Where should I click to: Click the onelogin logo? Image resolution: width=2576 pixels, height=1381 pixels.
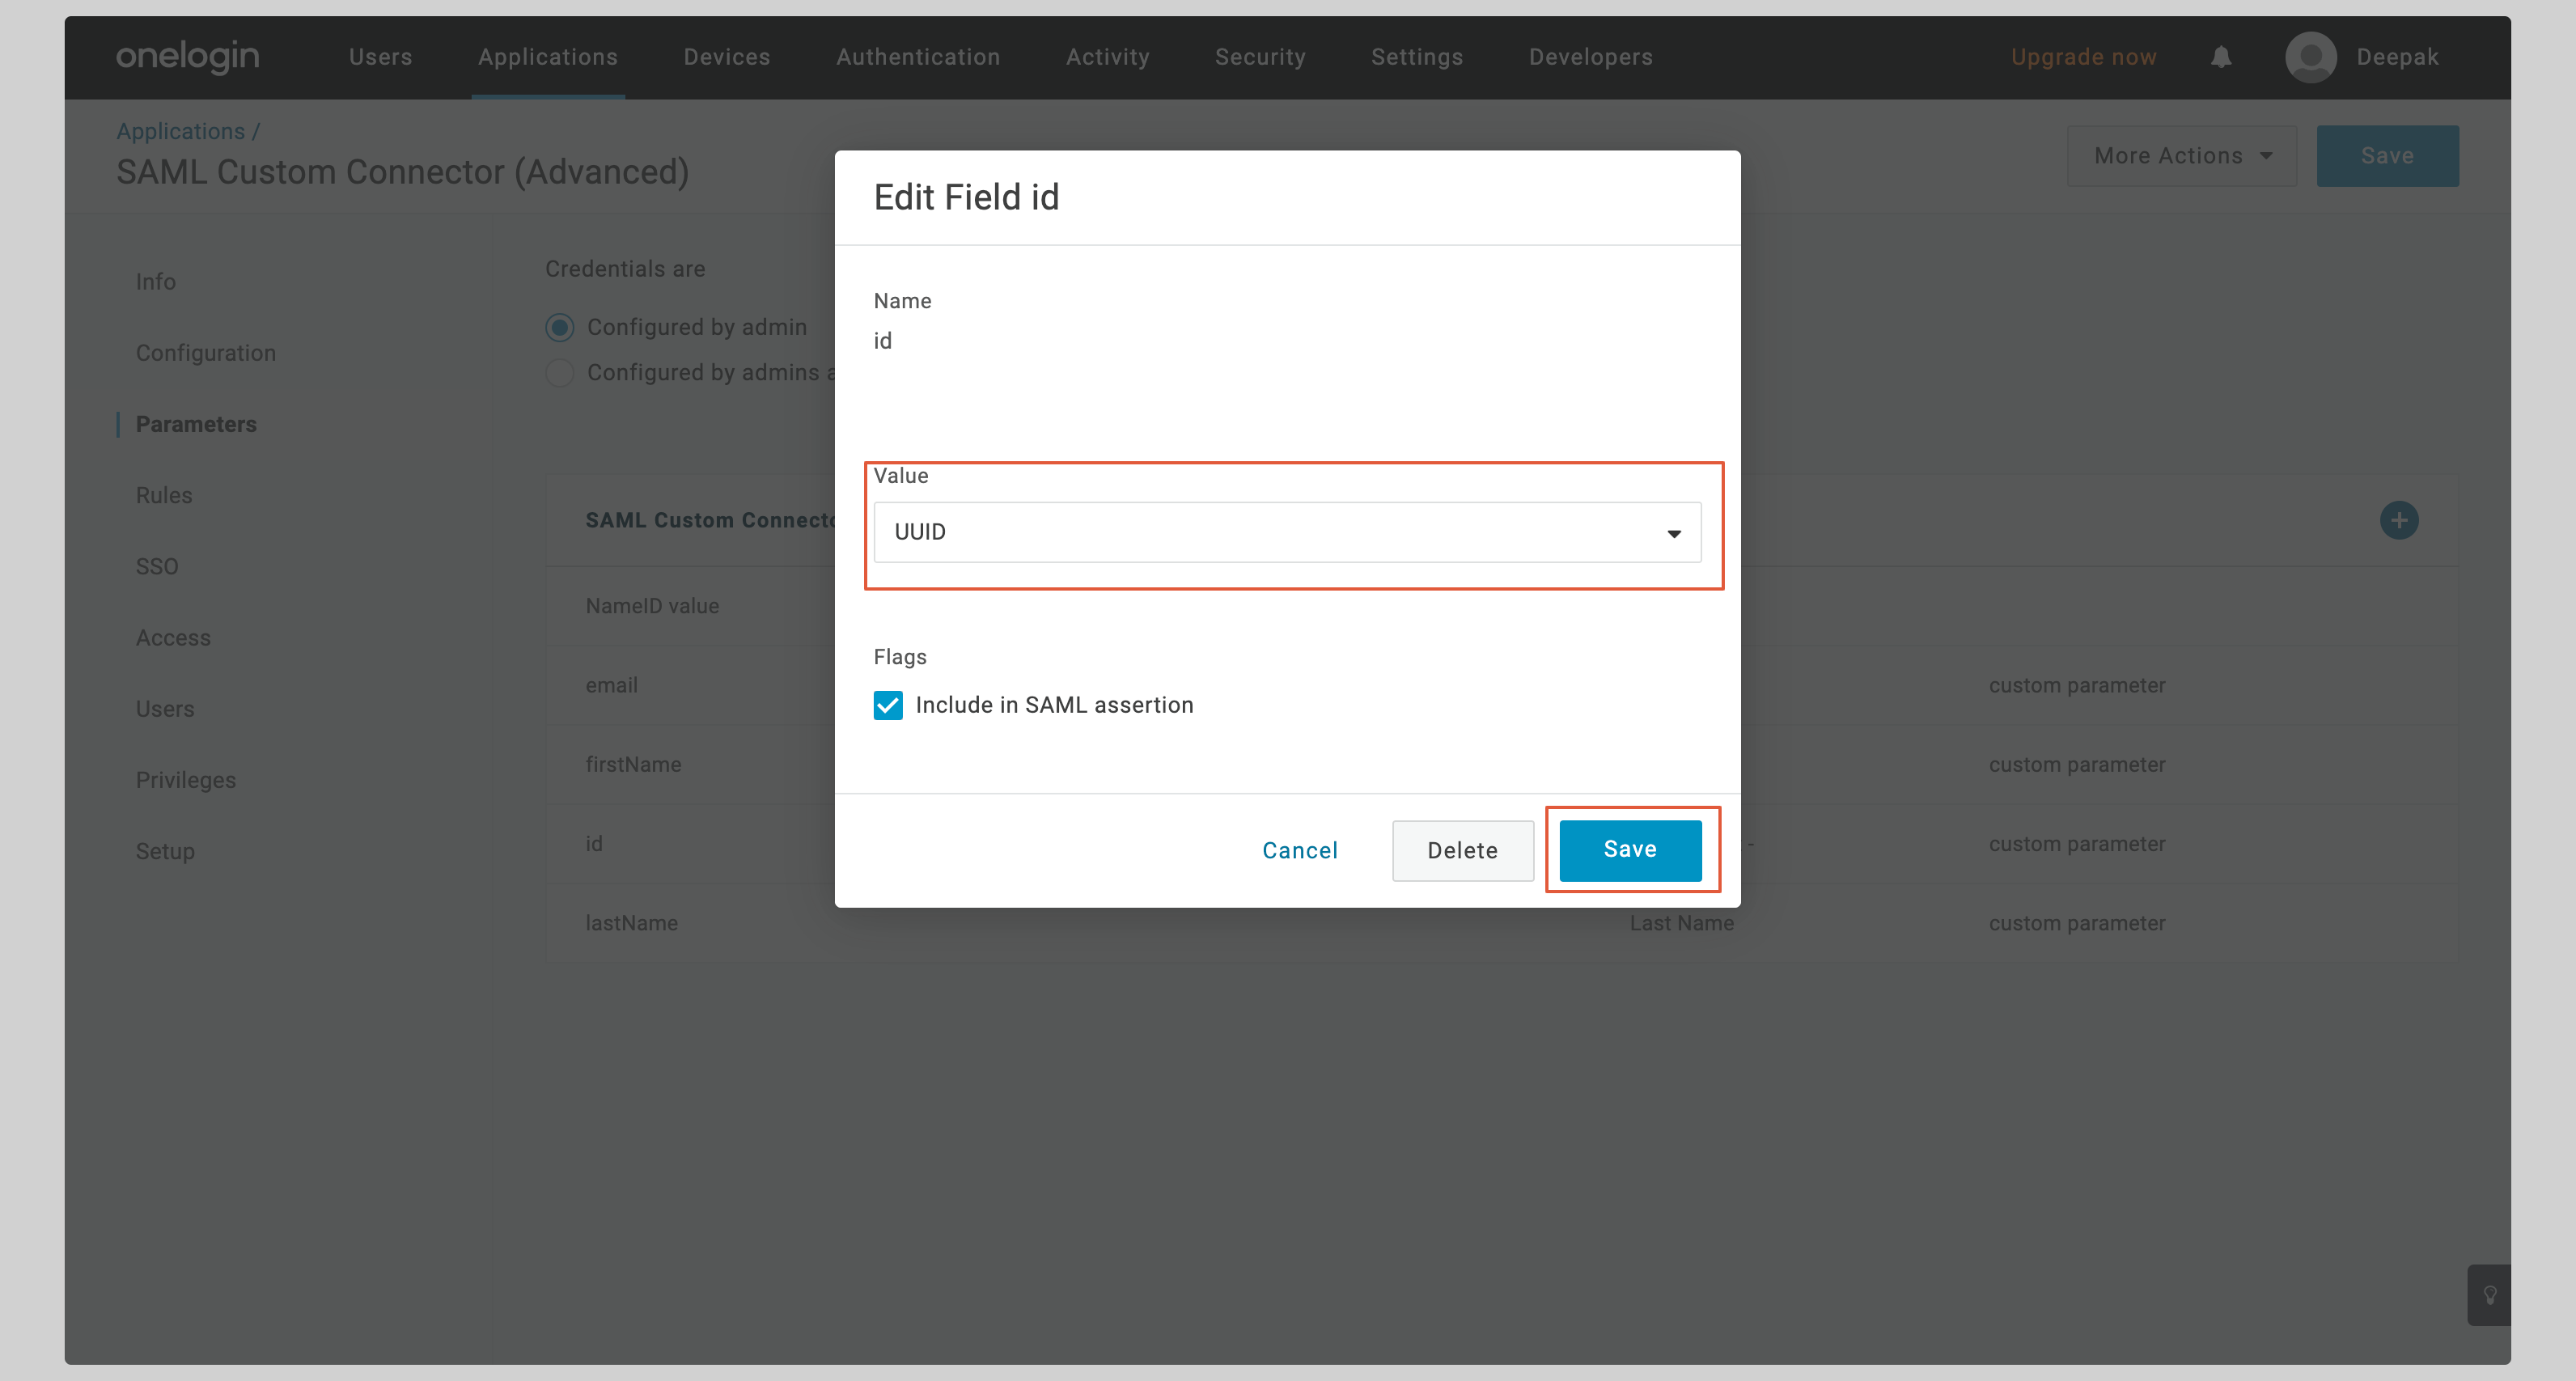(x=188, y=57)
